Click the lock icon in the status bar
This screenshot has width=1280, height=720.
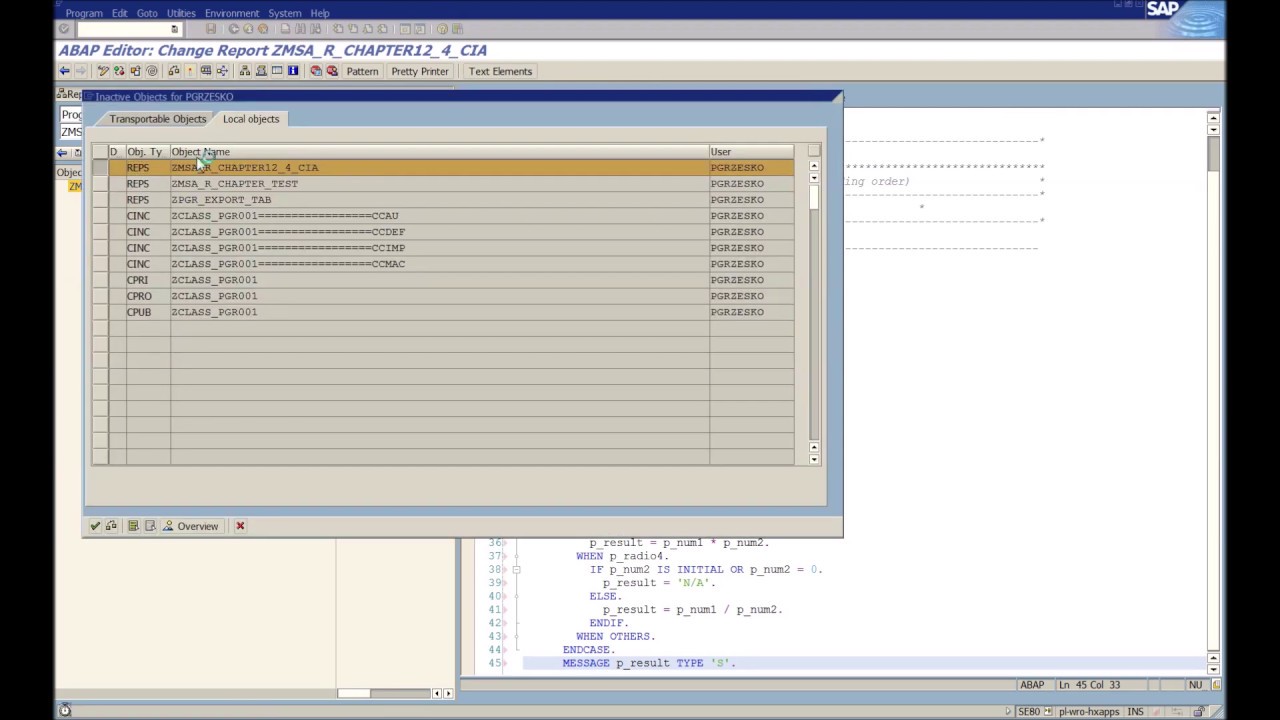click(x=1198, y=712)
